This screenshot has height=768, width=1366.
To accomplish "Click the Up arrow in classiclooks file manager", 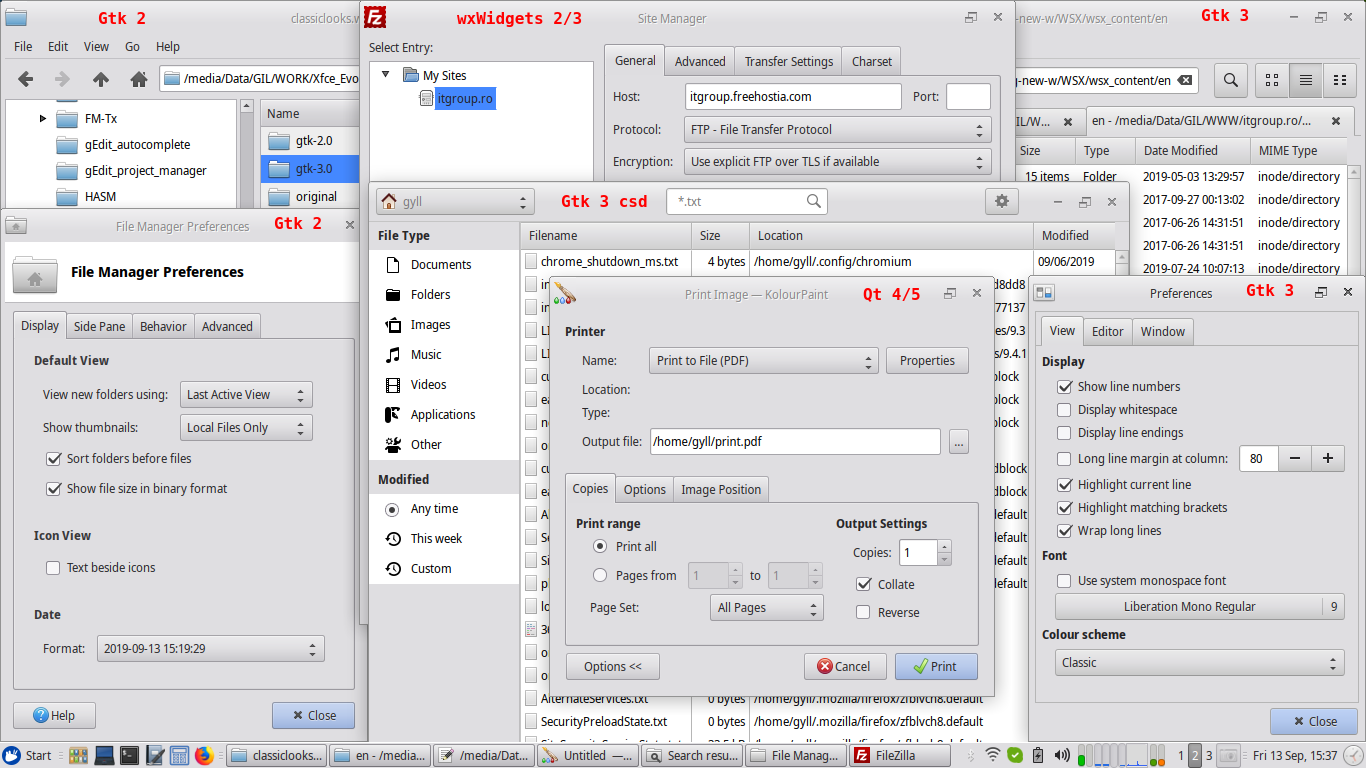I will tap(101, 79).
